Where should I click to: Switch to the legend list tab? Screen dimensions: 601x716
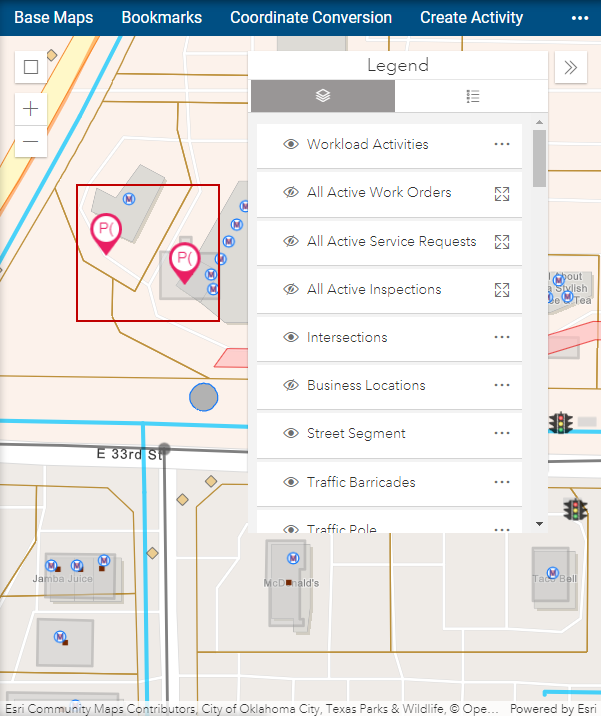click(473, 96)
